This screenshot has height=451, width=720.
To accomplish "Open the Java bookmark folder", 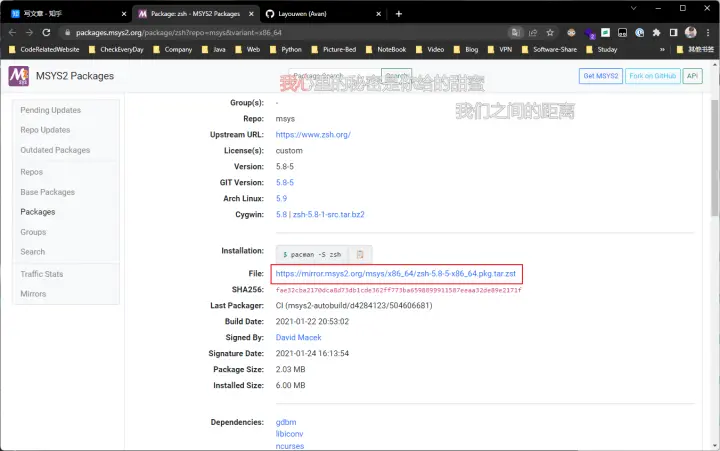I will coord(214,50).
